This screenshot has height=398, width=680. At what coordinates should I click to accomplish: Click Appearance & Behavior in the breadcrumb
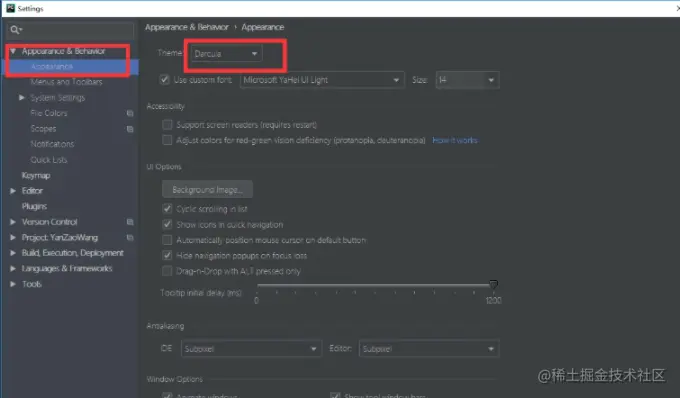[x=186, y=27]
